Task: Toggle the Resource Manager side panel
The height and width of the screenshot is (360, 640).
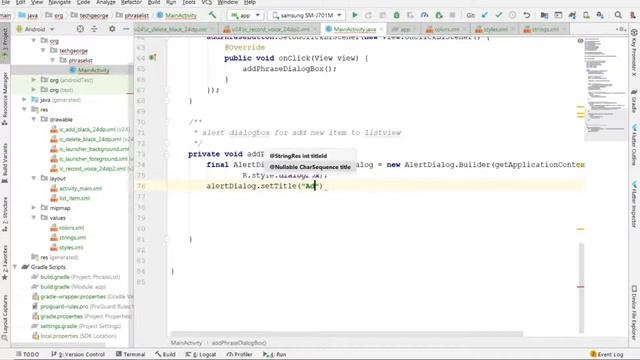Action: tap(5, 98)
